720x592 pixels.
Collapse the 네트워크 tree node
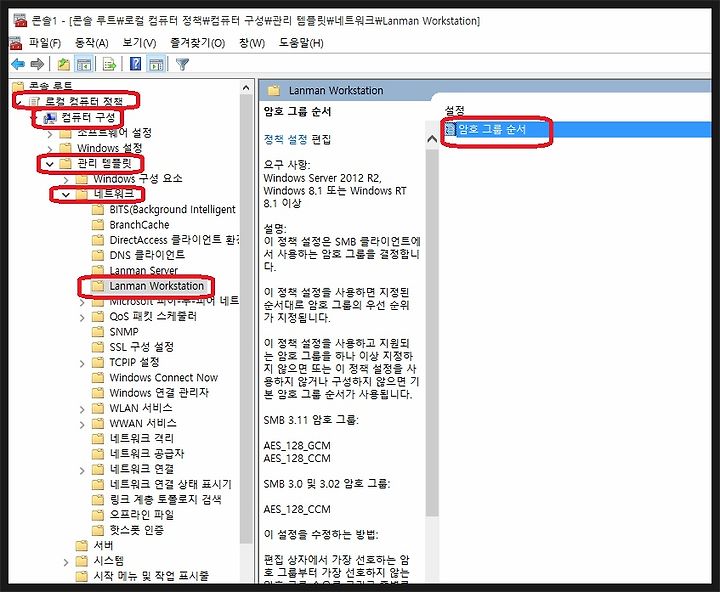[x=66, y=195]
